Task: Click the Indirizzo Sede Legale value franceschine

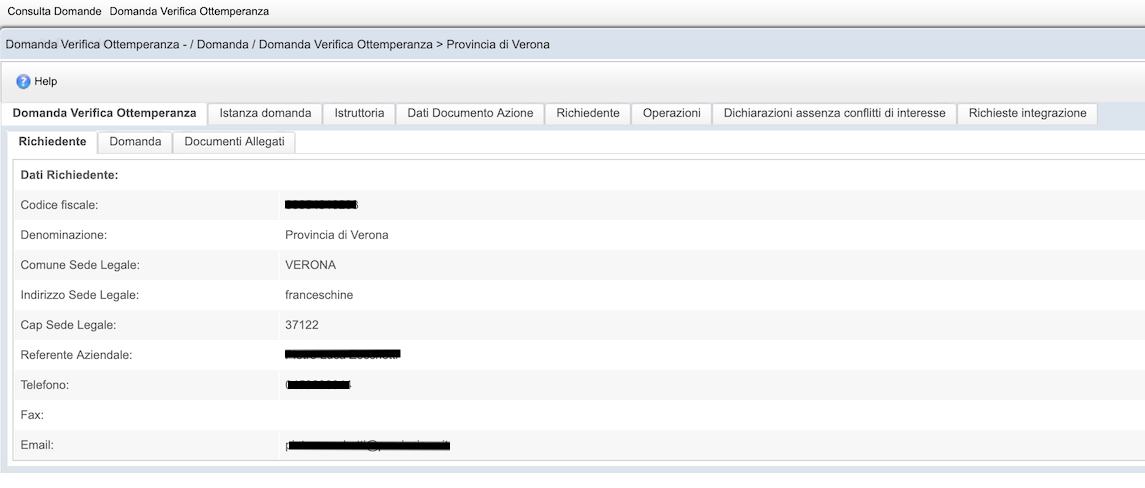Action: 319,295
